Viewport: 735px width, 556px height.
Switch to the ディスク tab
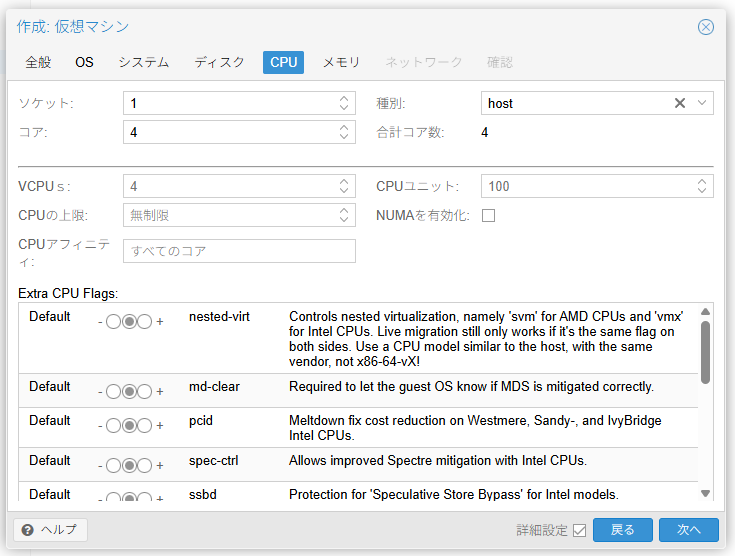pyautogui.click(x=219, y=62)
